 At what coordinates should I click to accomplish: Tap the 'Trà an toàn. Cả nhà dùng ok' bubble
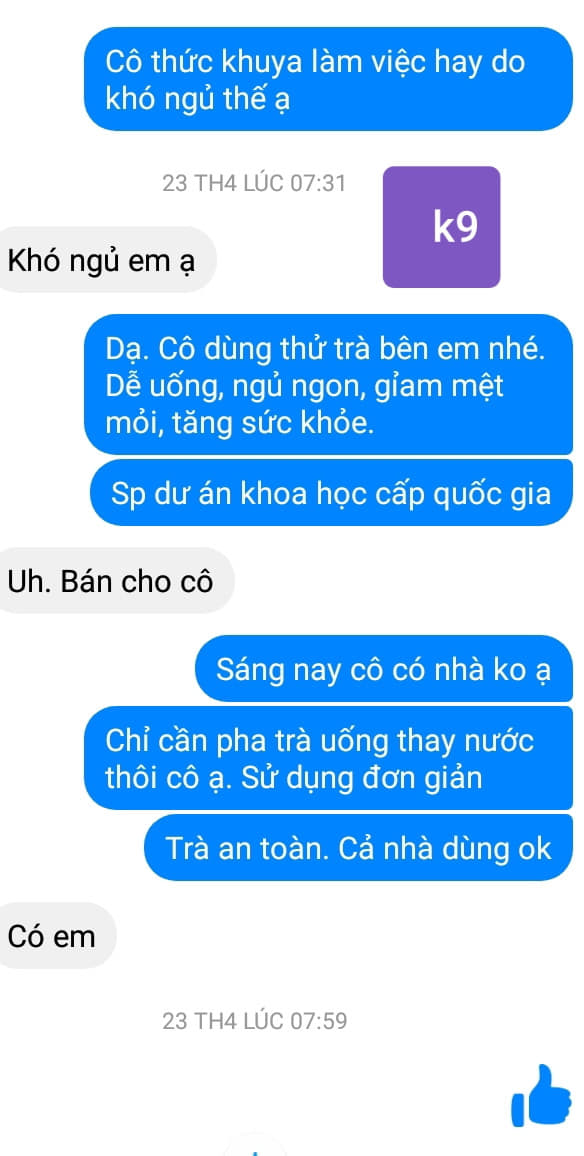point(358,847)
